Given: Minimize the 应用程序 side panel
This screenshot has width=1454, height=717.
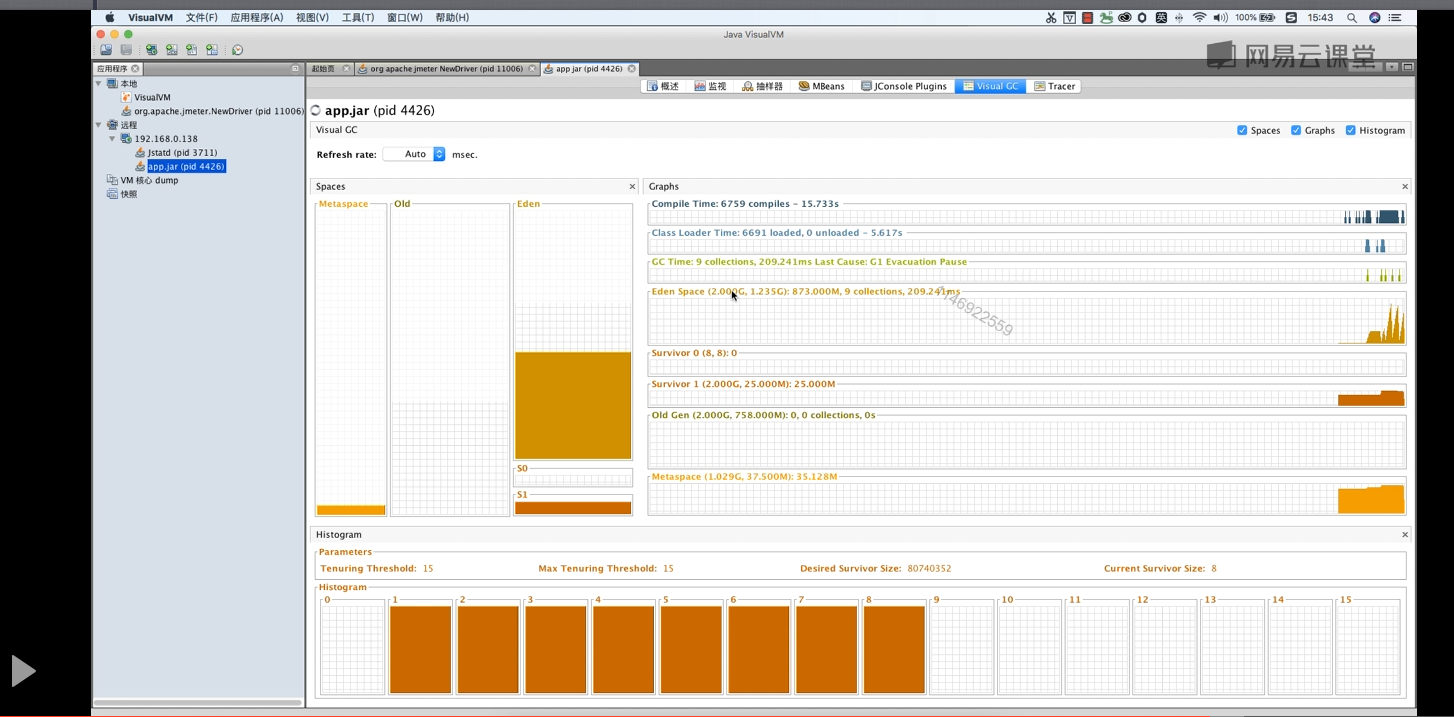Looking at the screenshot, I should 295,69.
